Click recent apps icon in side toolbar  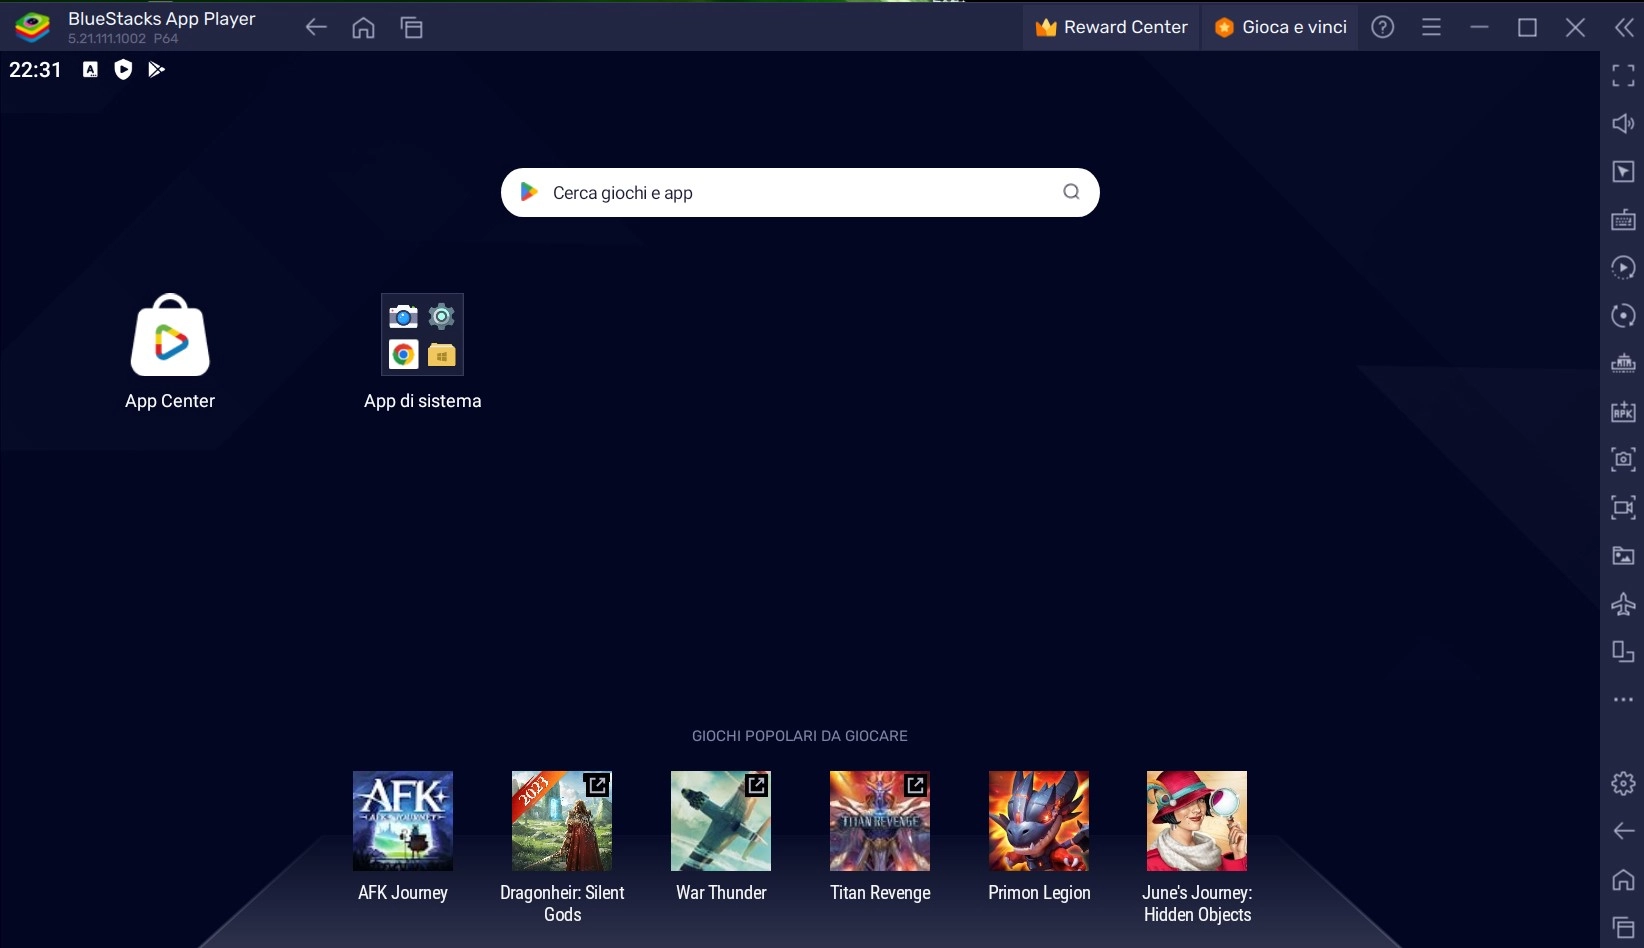click(1623, 927)
